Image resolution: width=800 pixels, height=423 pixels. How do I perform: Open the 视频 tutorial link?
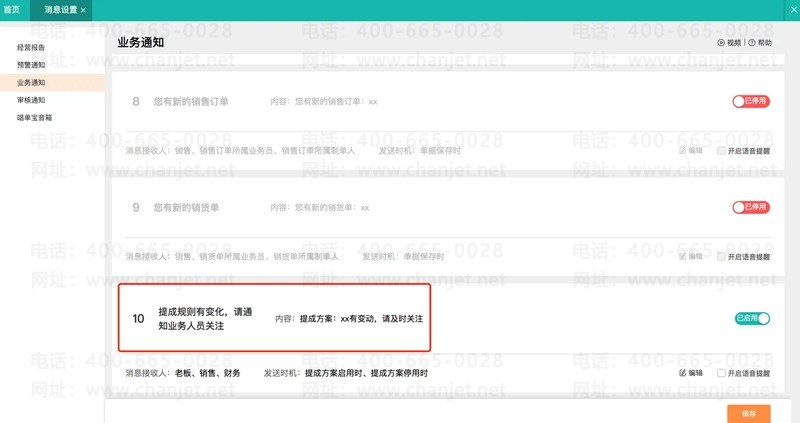click(729, 43)
